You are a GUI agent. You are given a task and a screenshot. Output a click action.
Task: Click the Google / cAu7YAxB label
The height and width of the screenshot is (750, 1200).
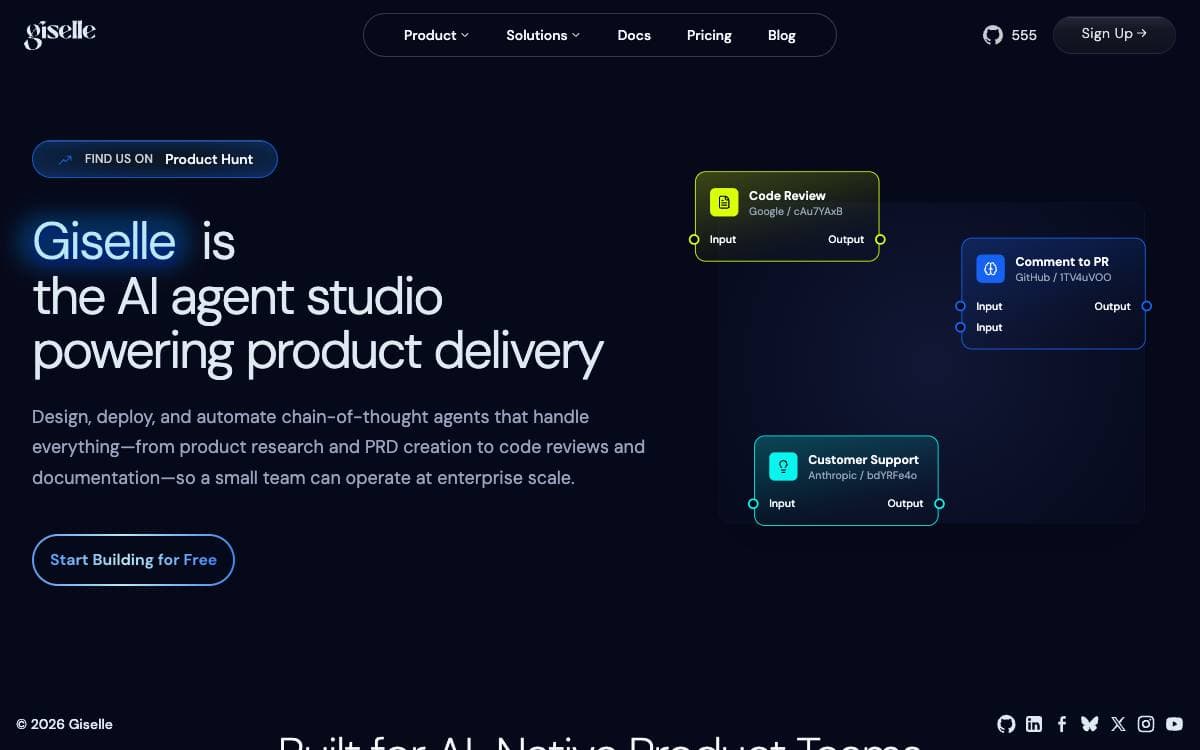click(796, 212)
